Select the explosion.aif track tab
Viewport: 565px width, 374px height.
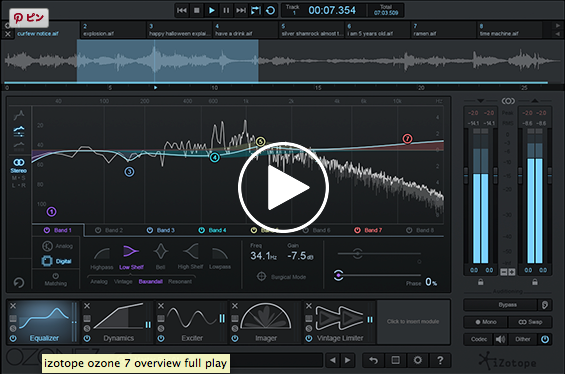click(113, 30)
